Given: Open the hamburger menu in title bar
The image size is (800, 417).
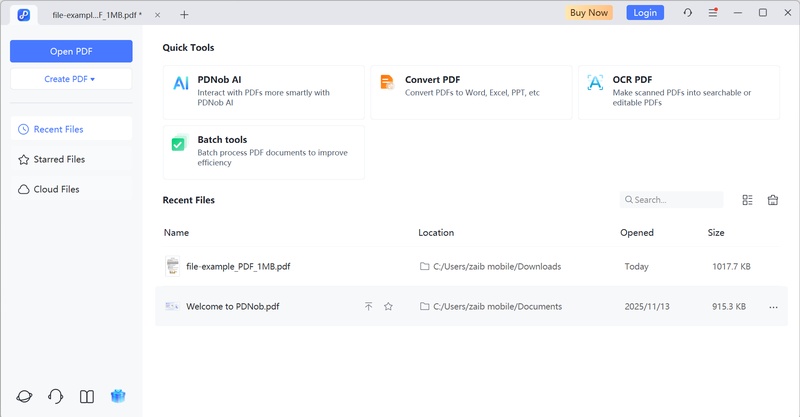Looking at the screenshot, I should pos(713,13).
